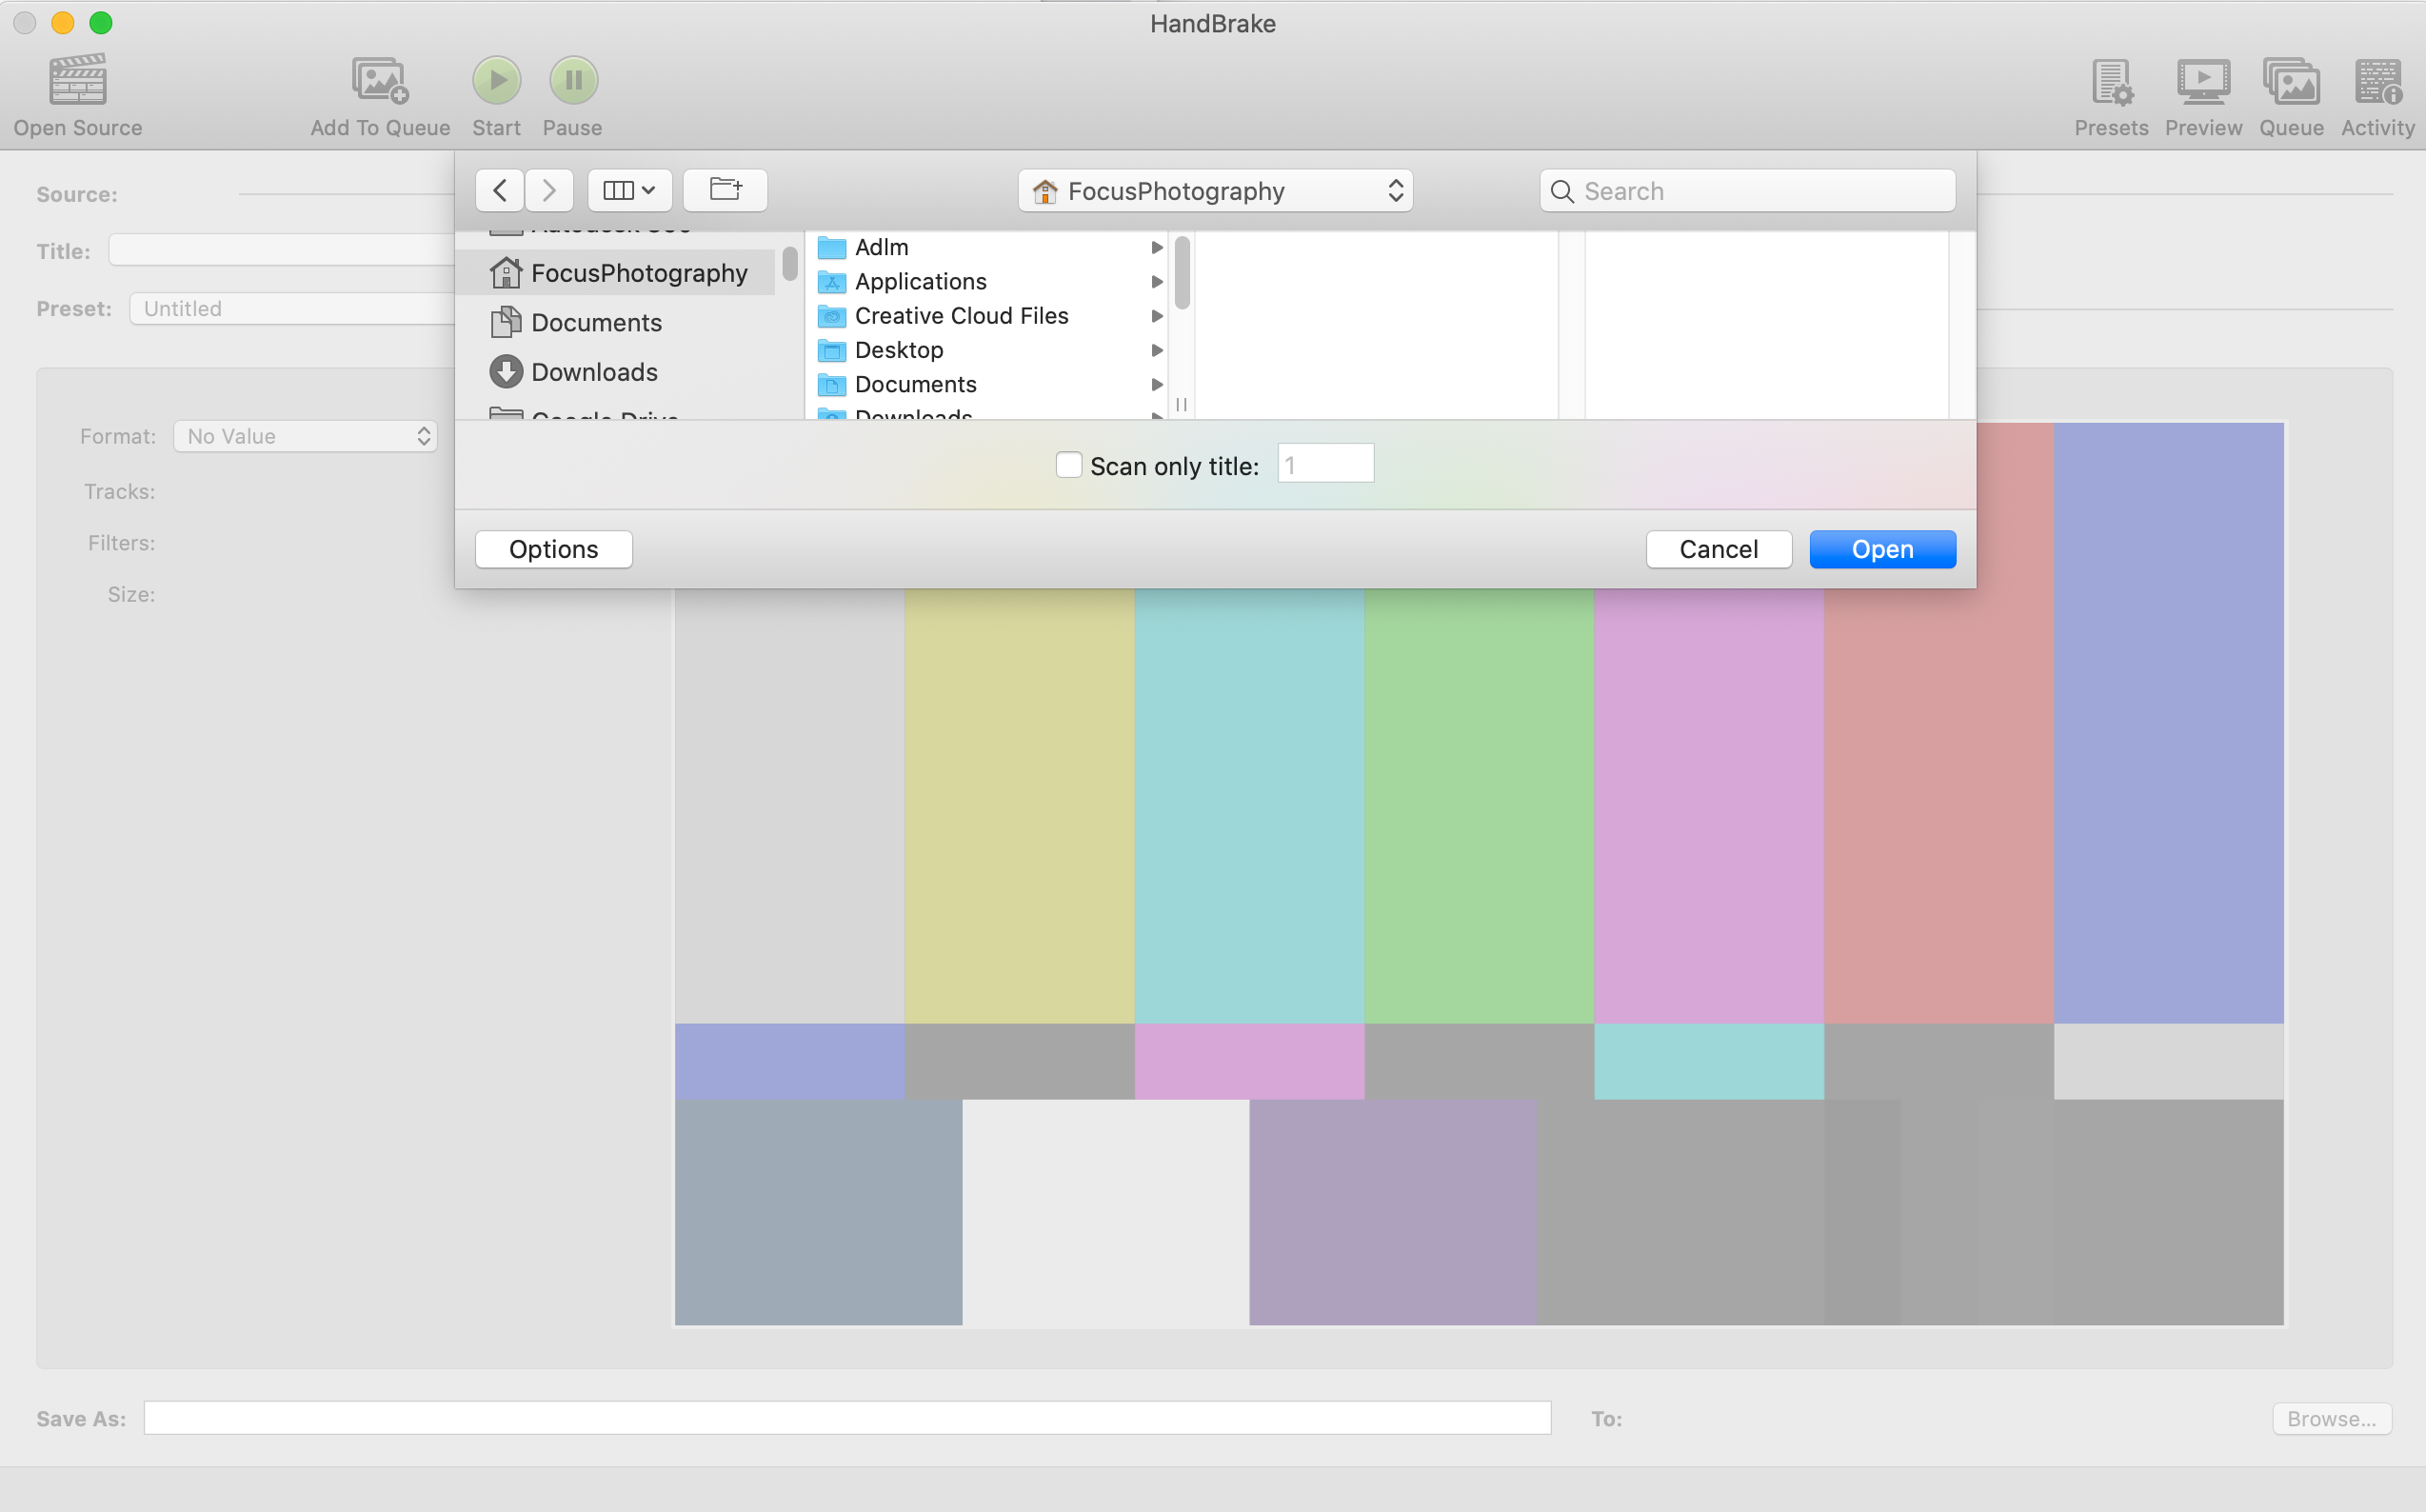This screenshot has height=1512, width=2426.
Task: Show the Queue window icon
Action: 2290,82
